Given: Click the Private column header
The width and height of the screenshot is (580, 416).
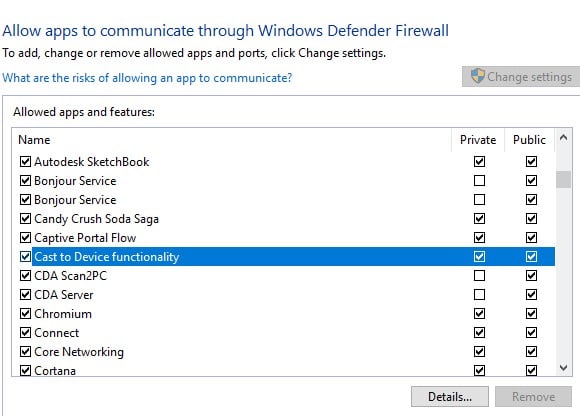Looking at the screenshot, I should click(x=478, y=140).
